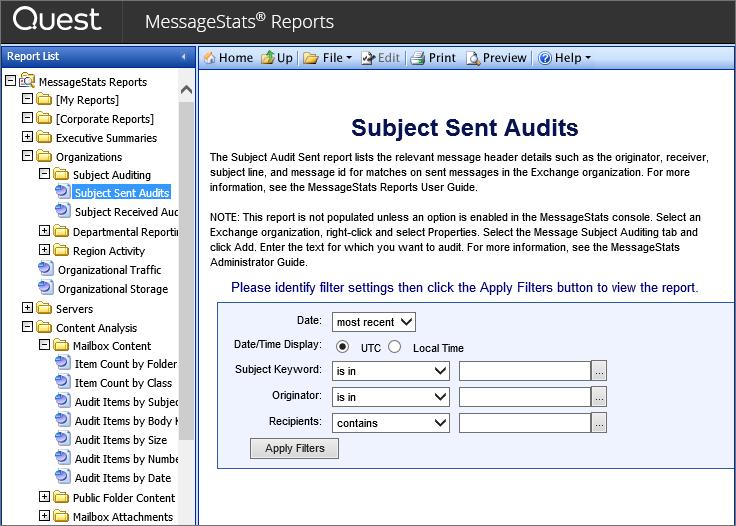736x526 pixels.
Task: Click the [My Reports] folder icon
Action: (44, 99)
